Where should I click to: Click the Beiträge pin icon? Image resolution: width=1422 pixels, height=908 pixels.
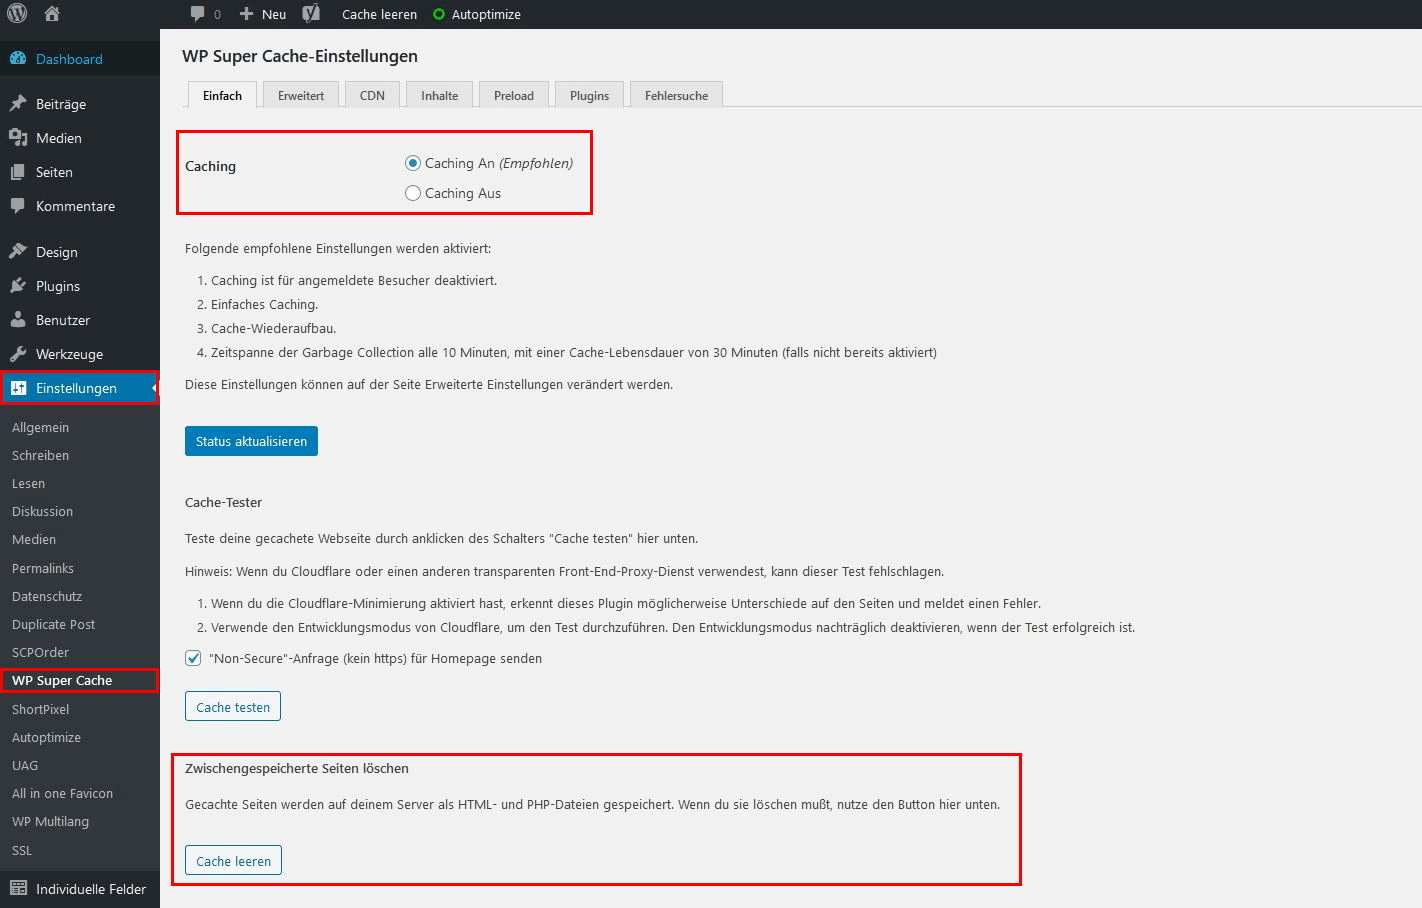pos(18,104)
